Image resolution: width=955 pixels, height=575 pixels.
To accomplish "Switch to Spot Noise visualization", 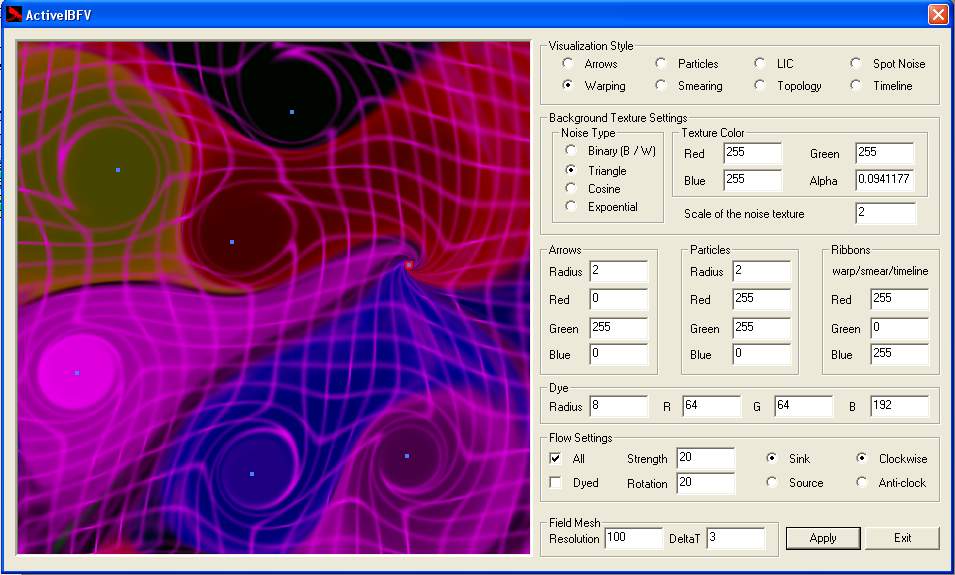I will tap(856, 64).
